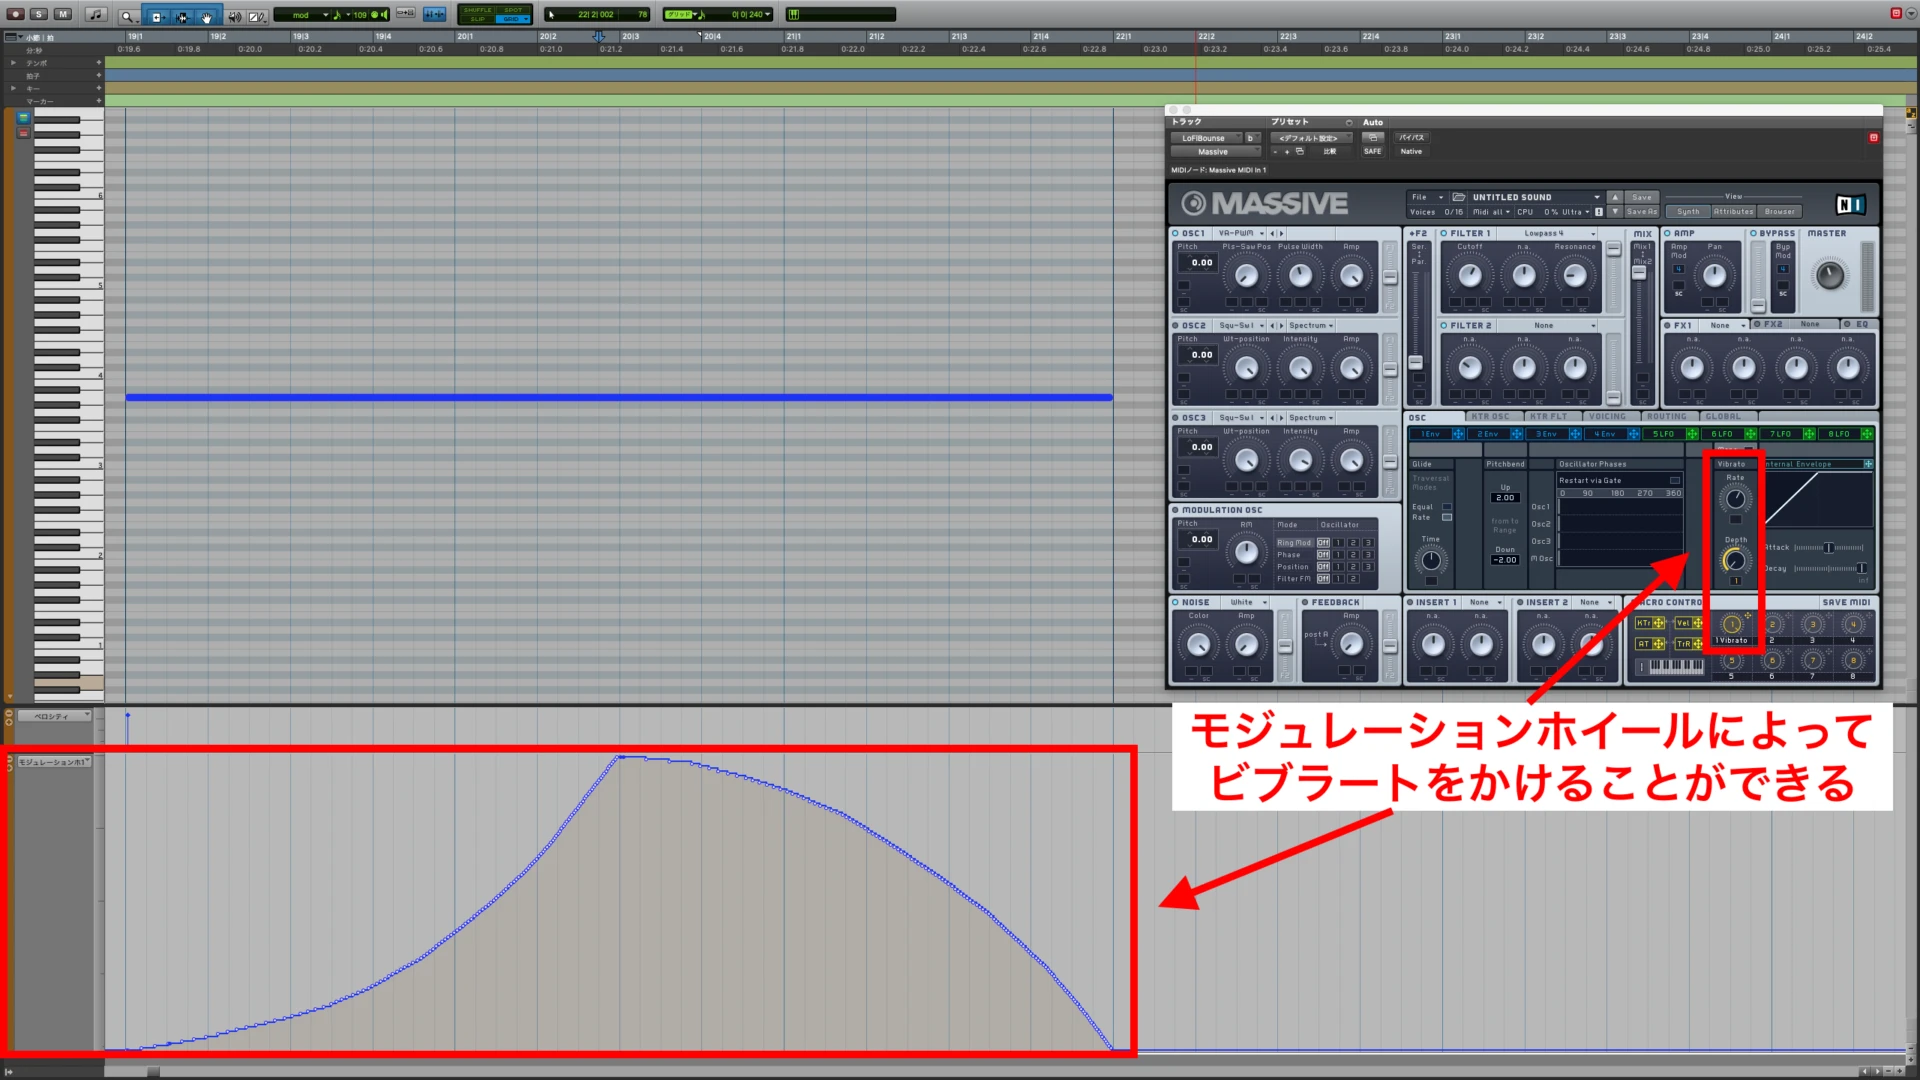Select the Scrubber speaker tool

click(233, 16)
